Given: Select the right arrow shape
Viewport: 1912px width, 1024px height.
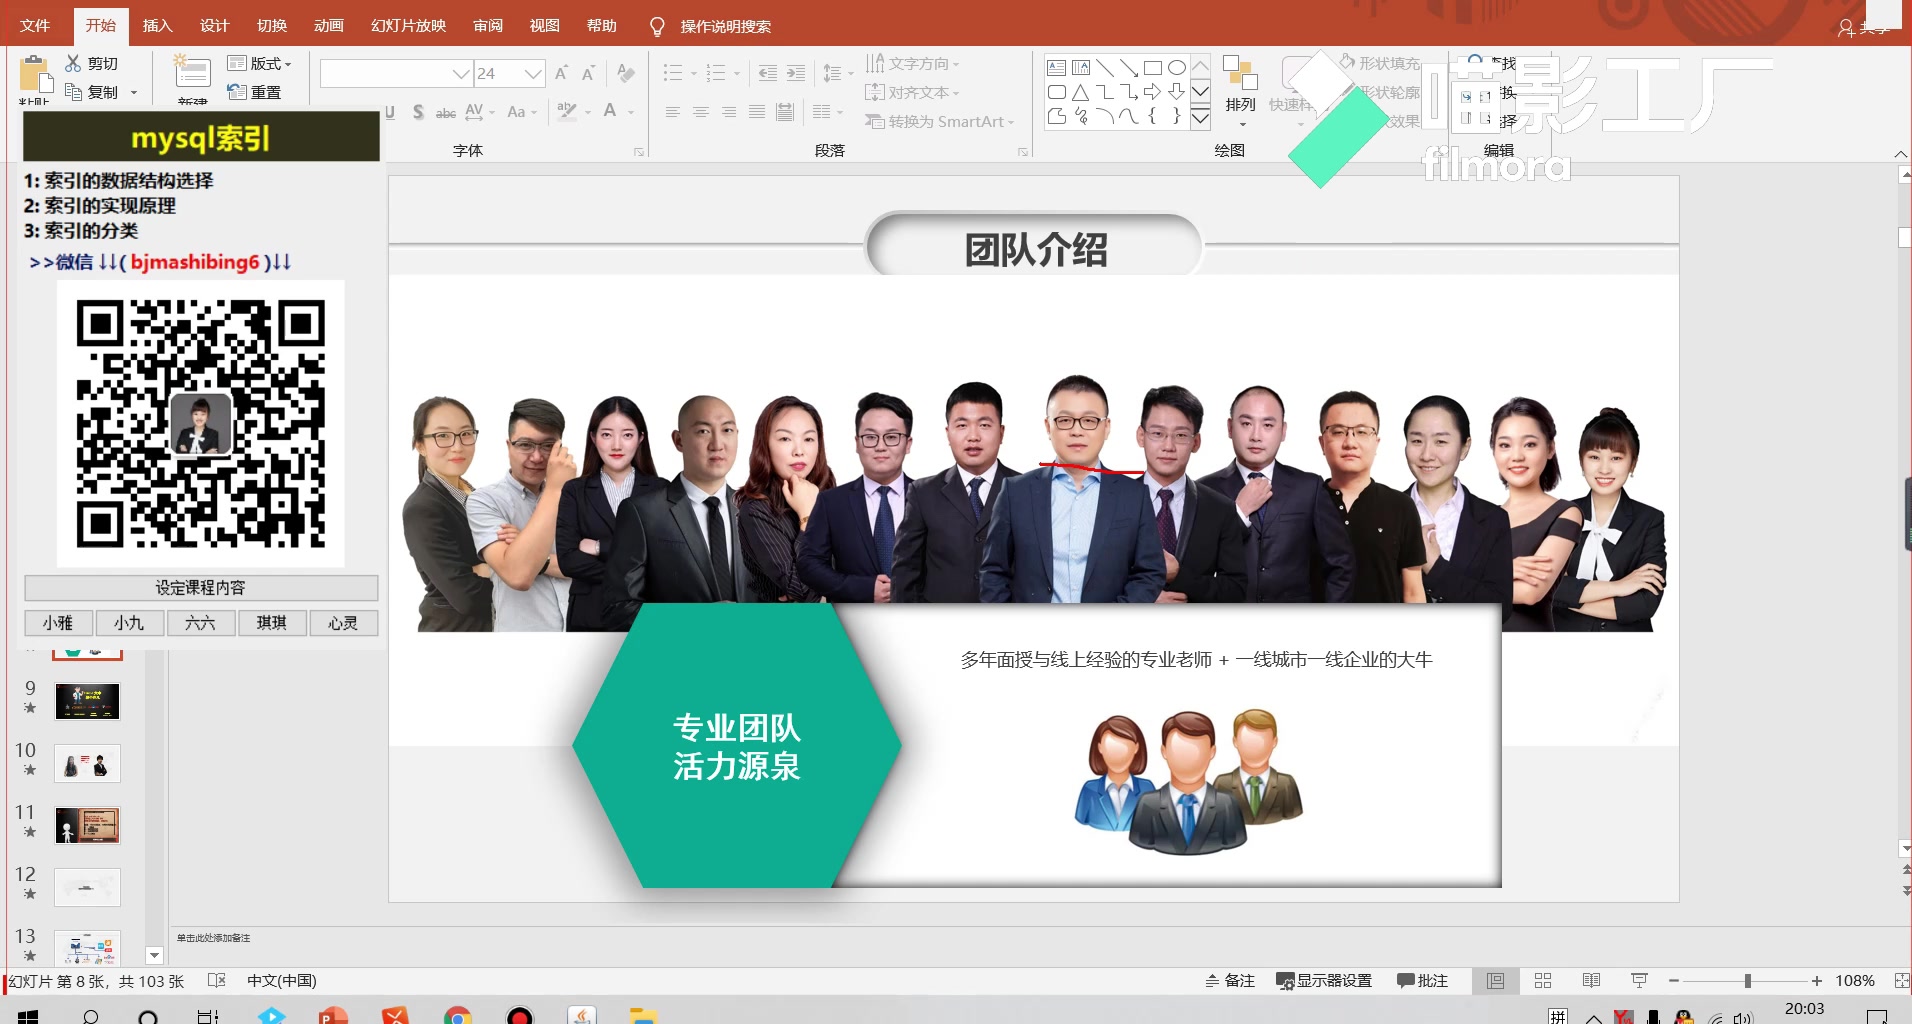Looking at the screenshot, I should pyautogui.click(x=1153, y=92).
